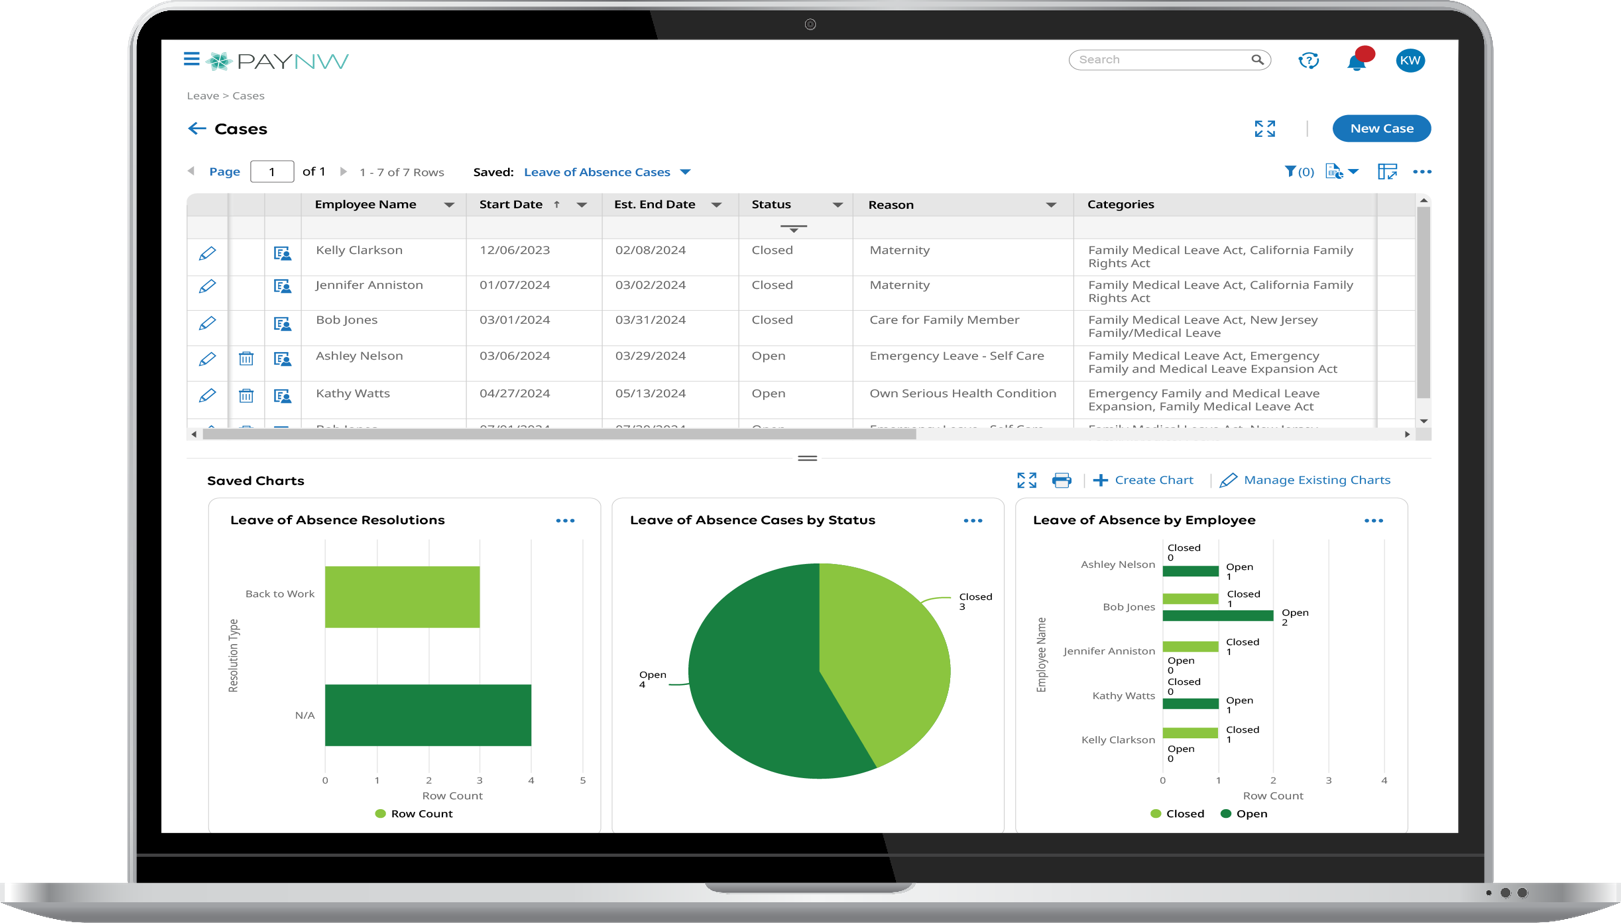Open the table filter funnel icon
Screen dimensions: 1621x923
(x=1291, y=172)
